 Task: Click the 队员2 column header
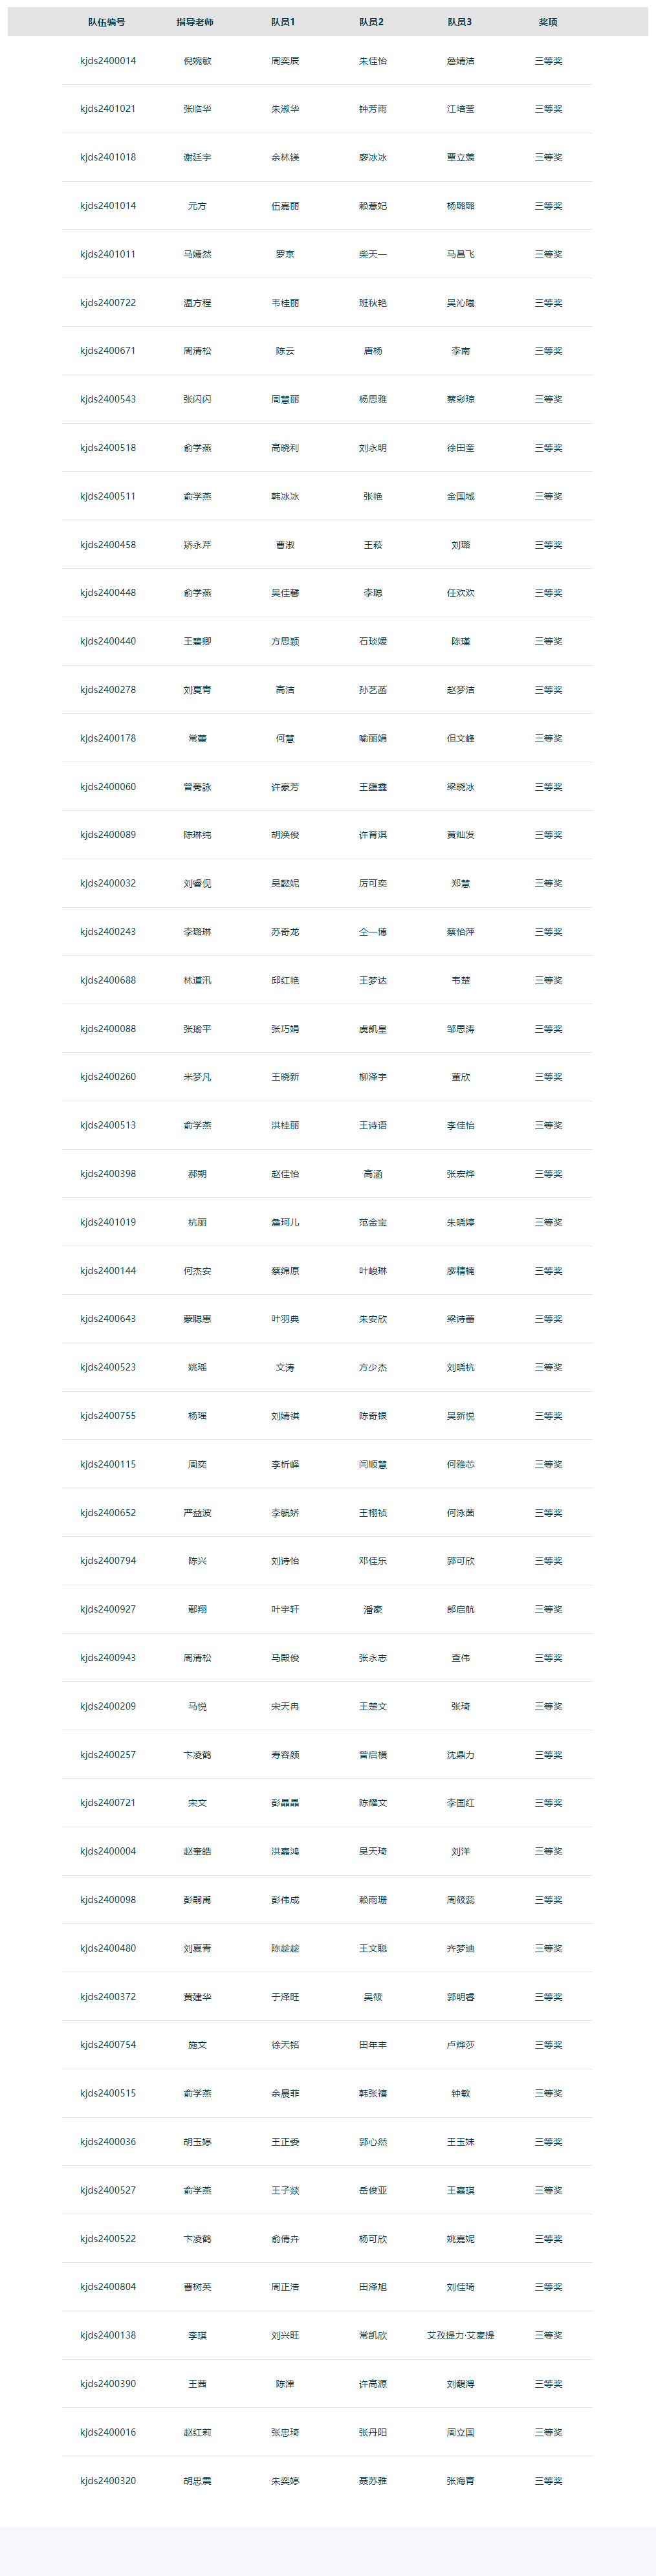tap(372, 22)
